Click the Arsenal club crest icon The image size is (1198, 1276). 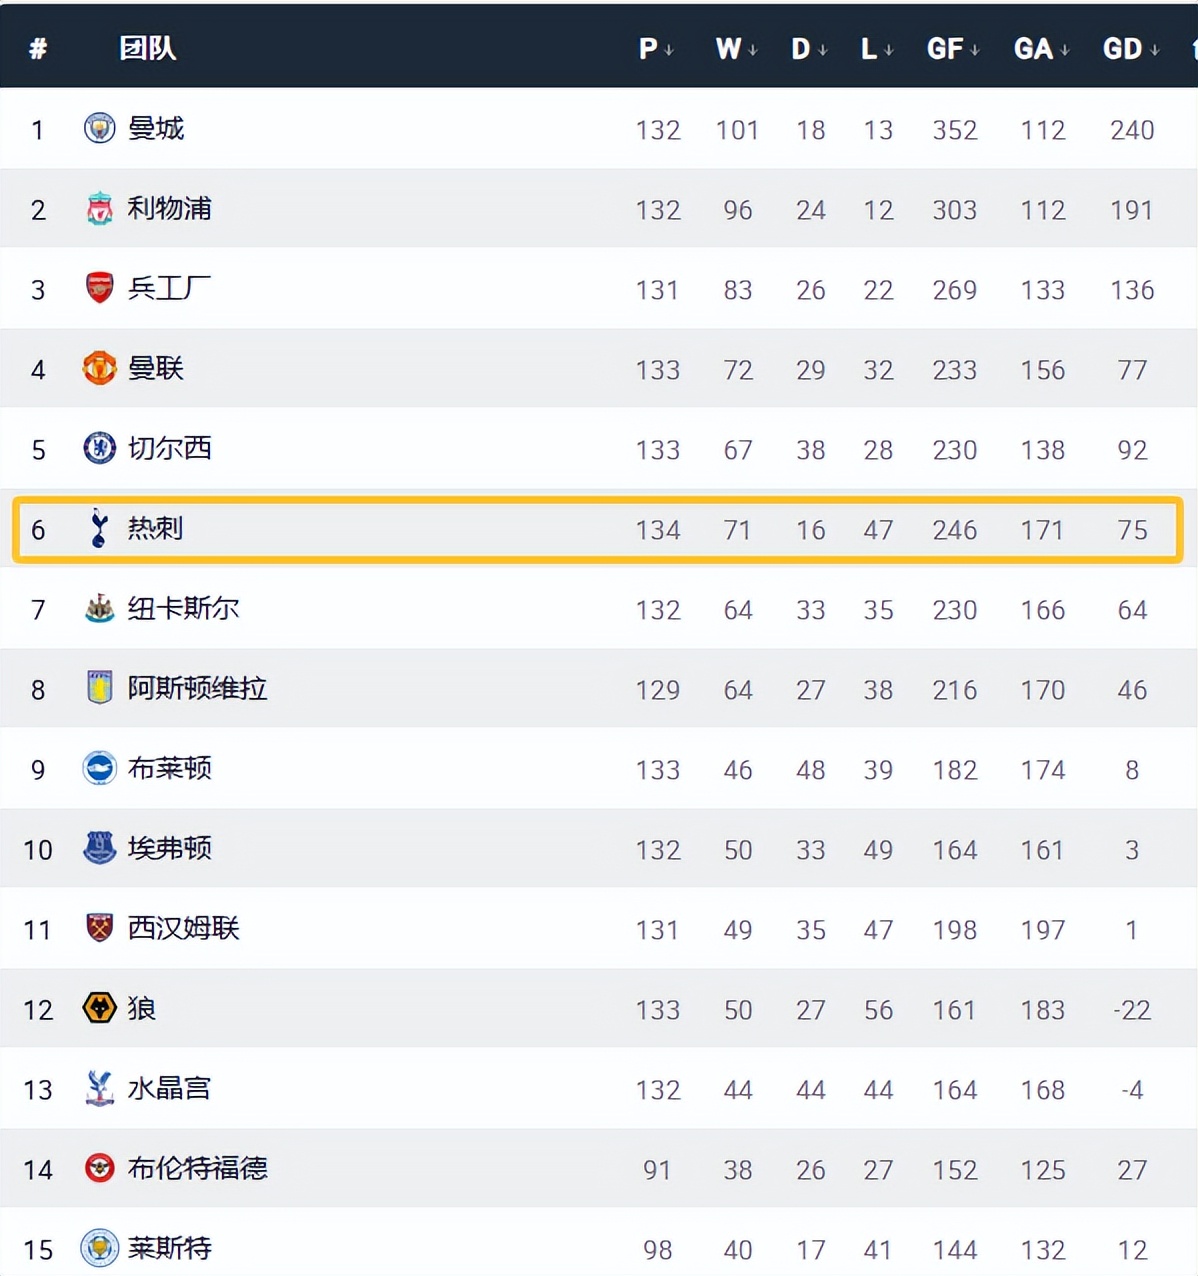[99, 288]
